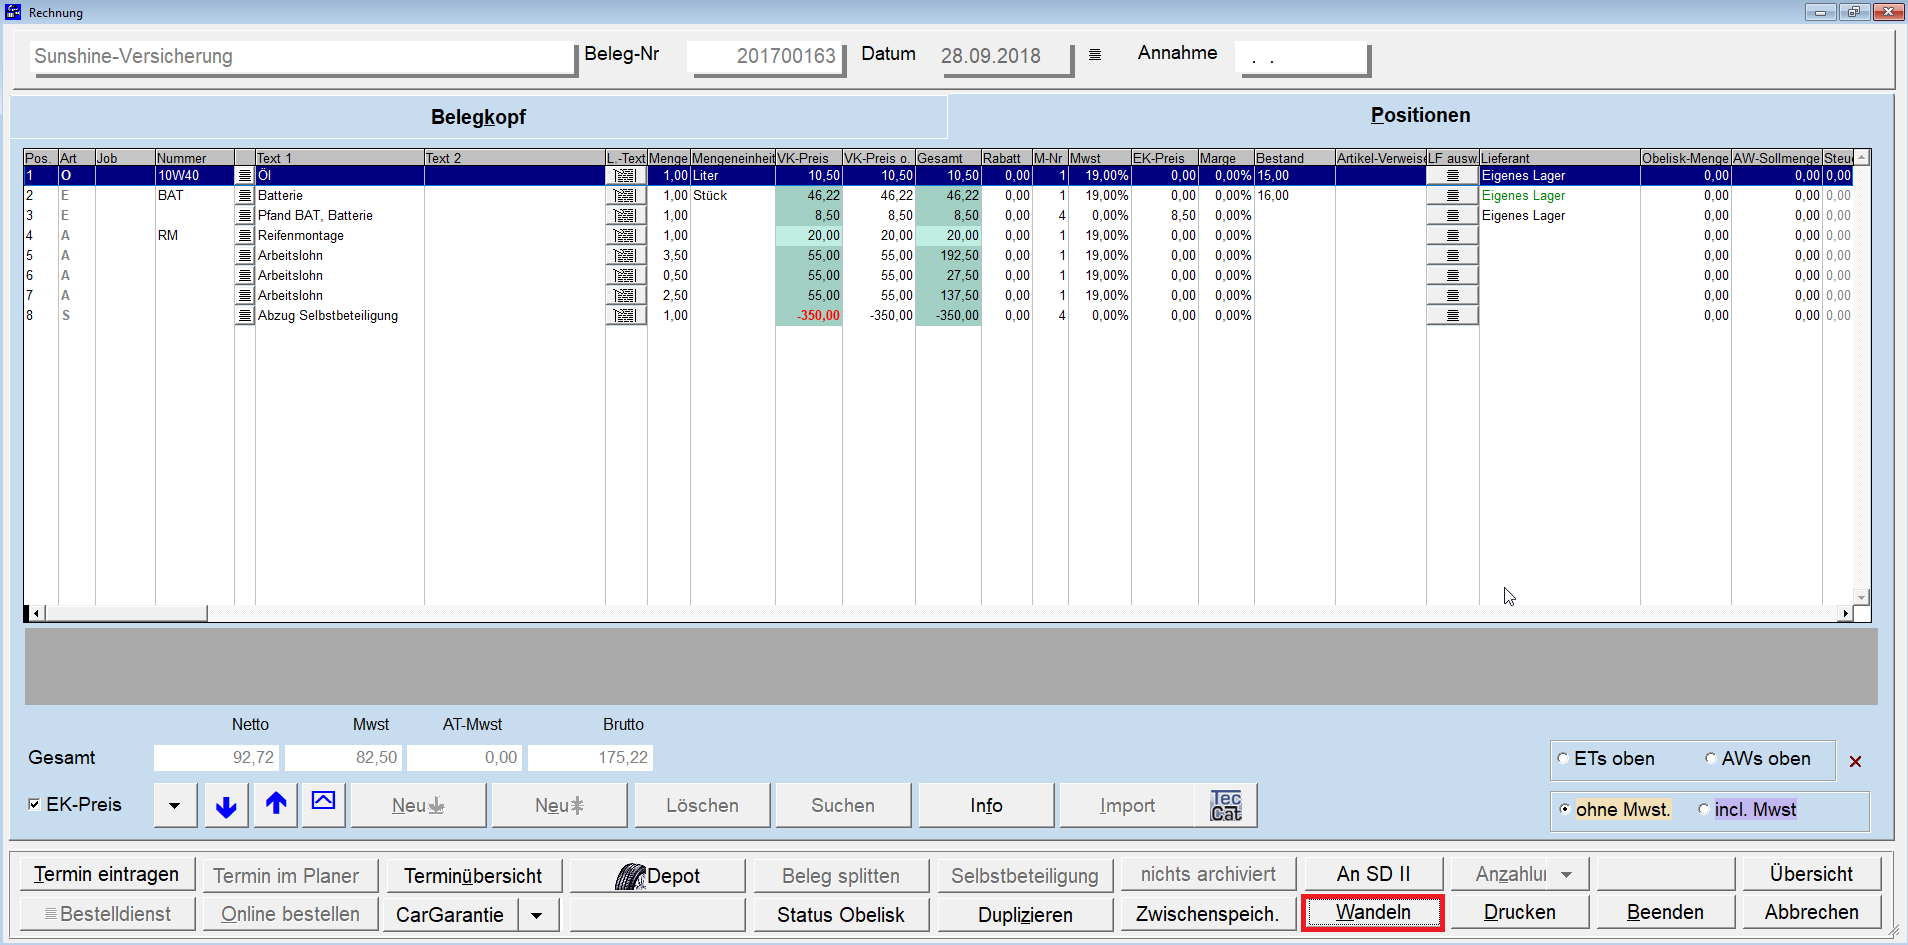1908x945 pixels.
Task: Click the Status Obelisk button
Action: click(842, 915)
